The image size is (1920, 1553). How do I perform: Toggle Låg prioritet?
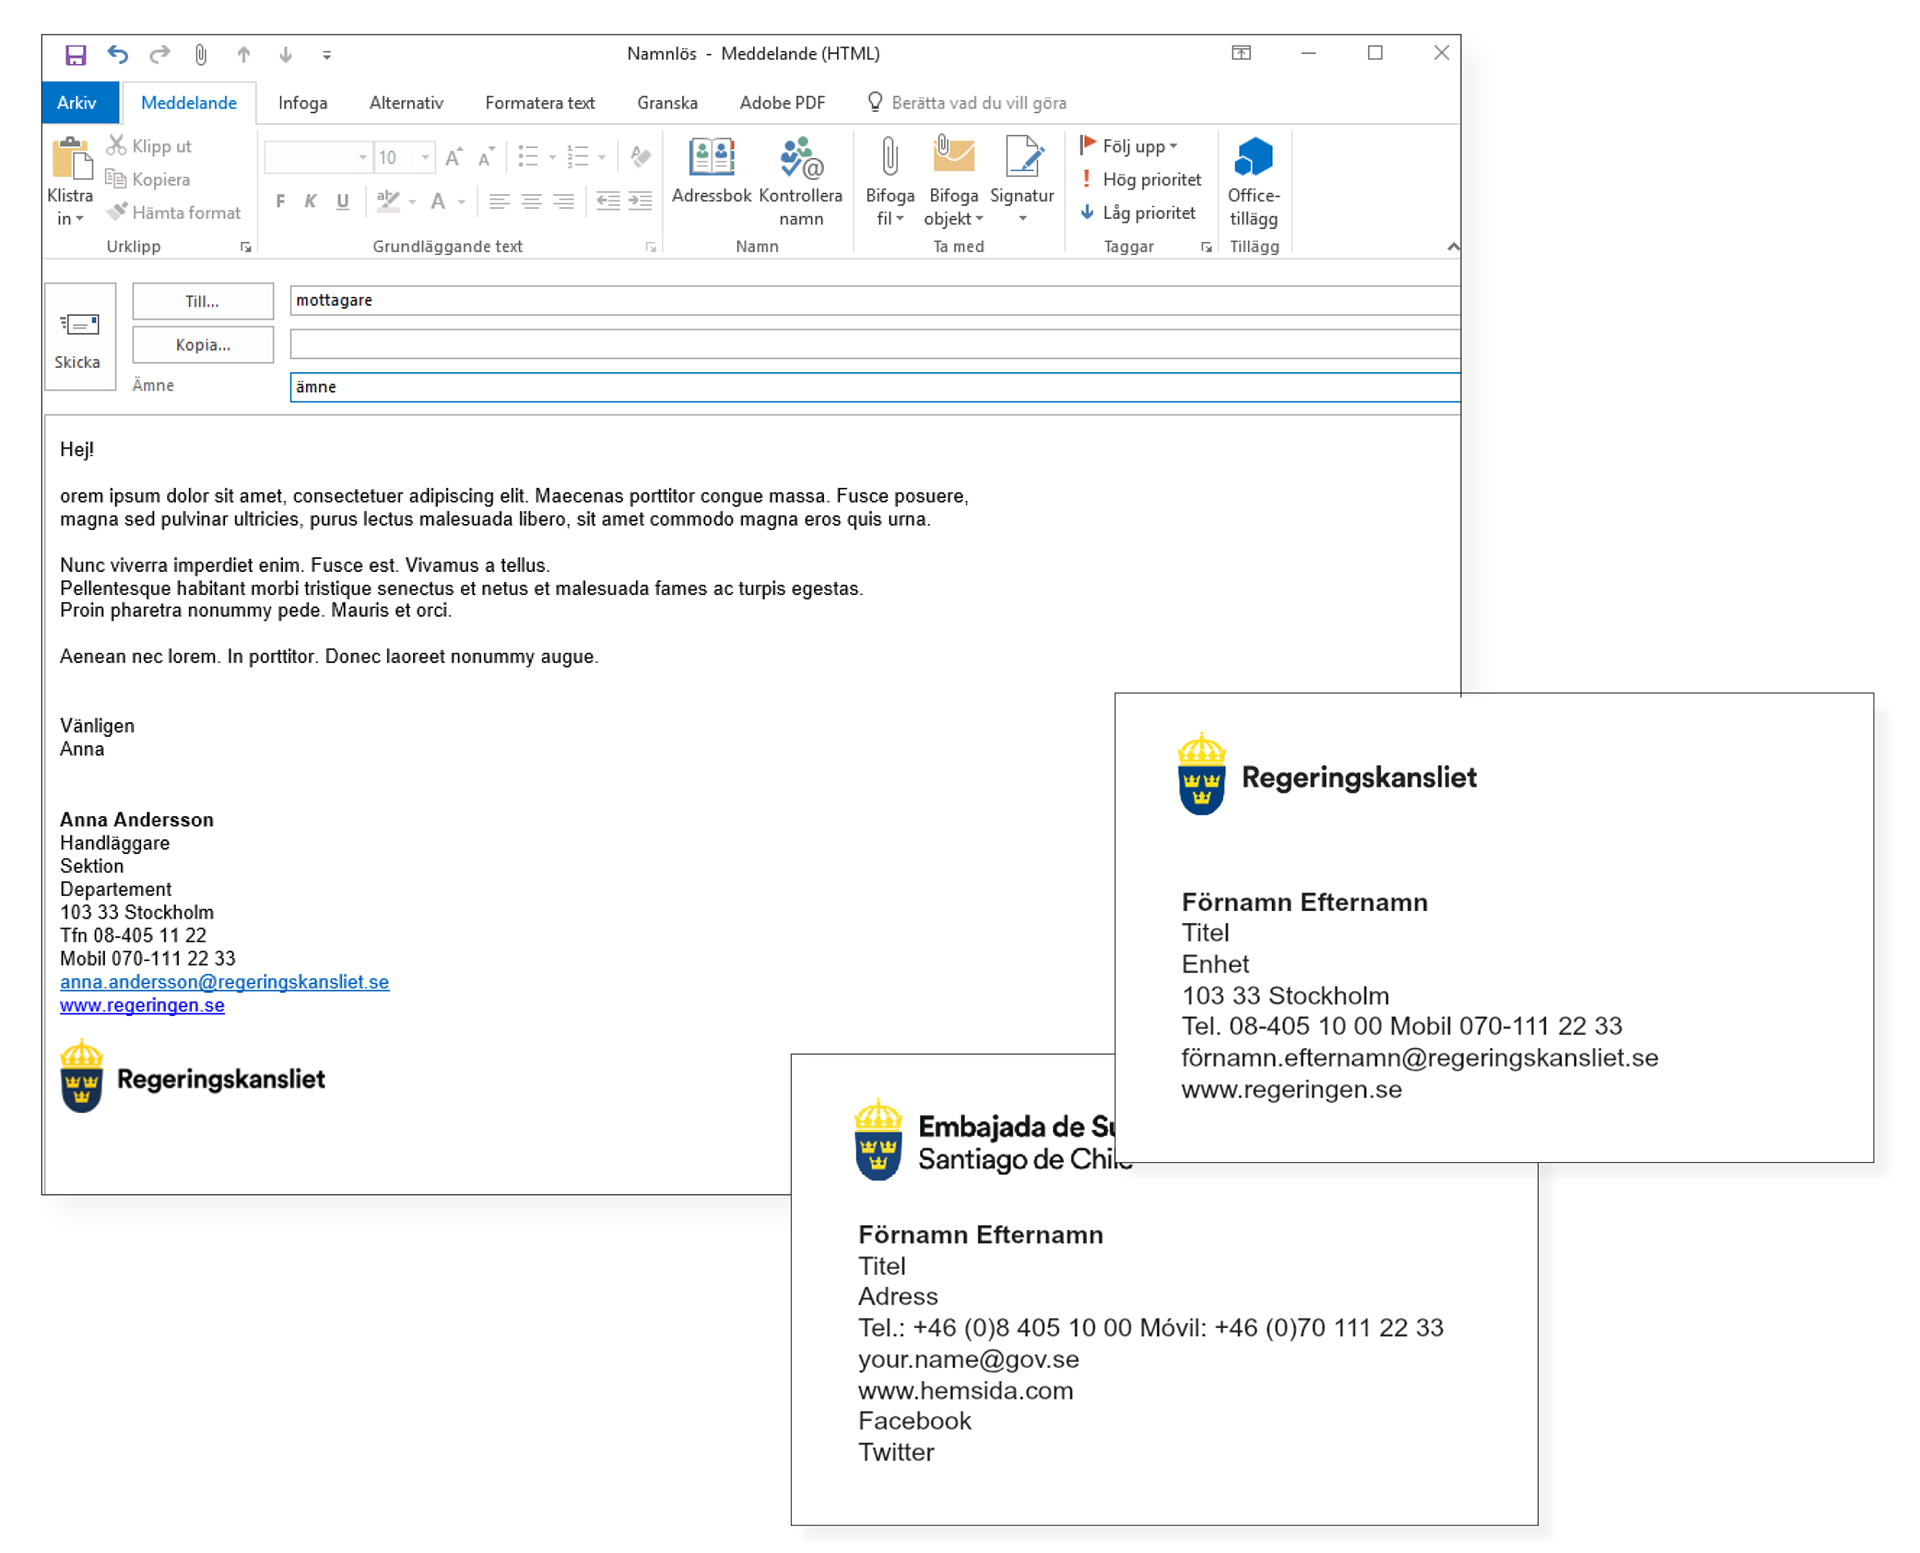tap(1138, 212)
